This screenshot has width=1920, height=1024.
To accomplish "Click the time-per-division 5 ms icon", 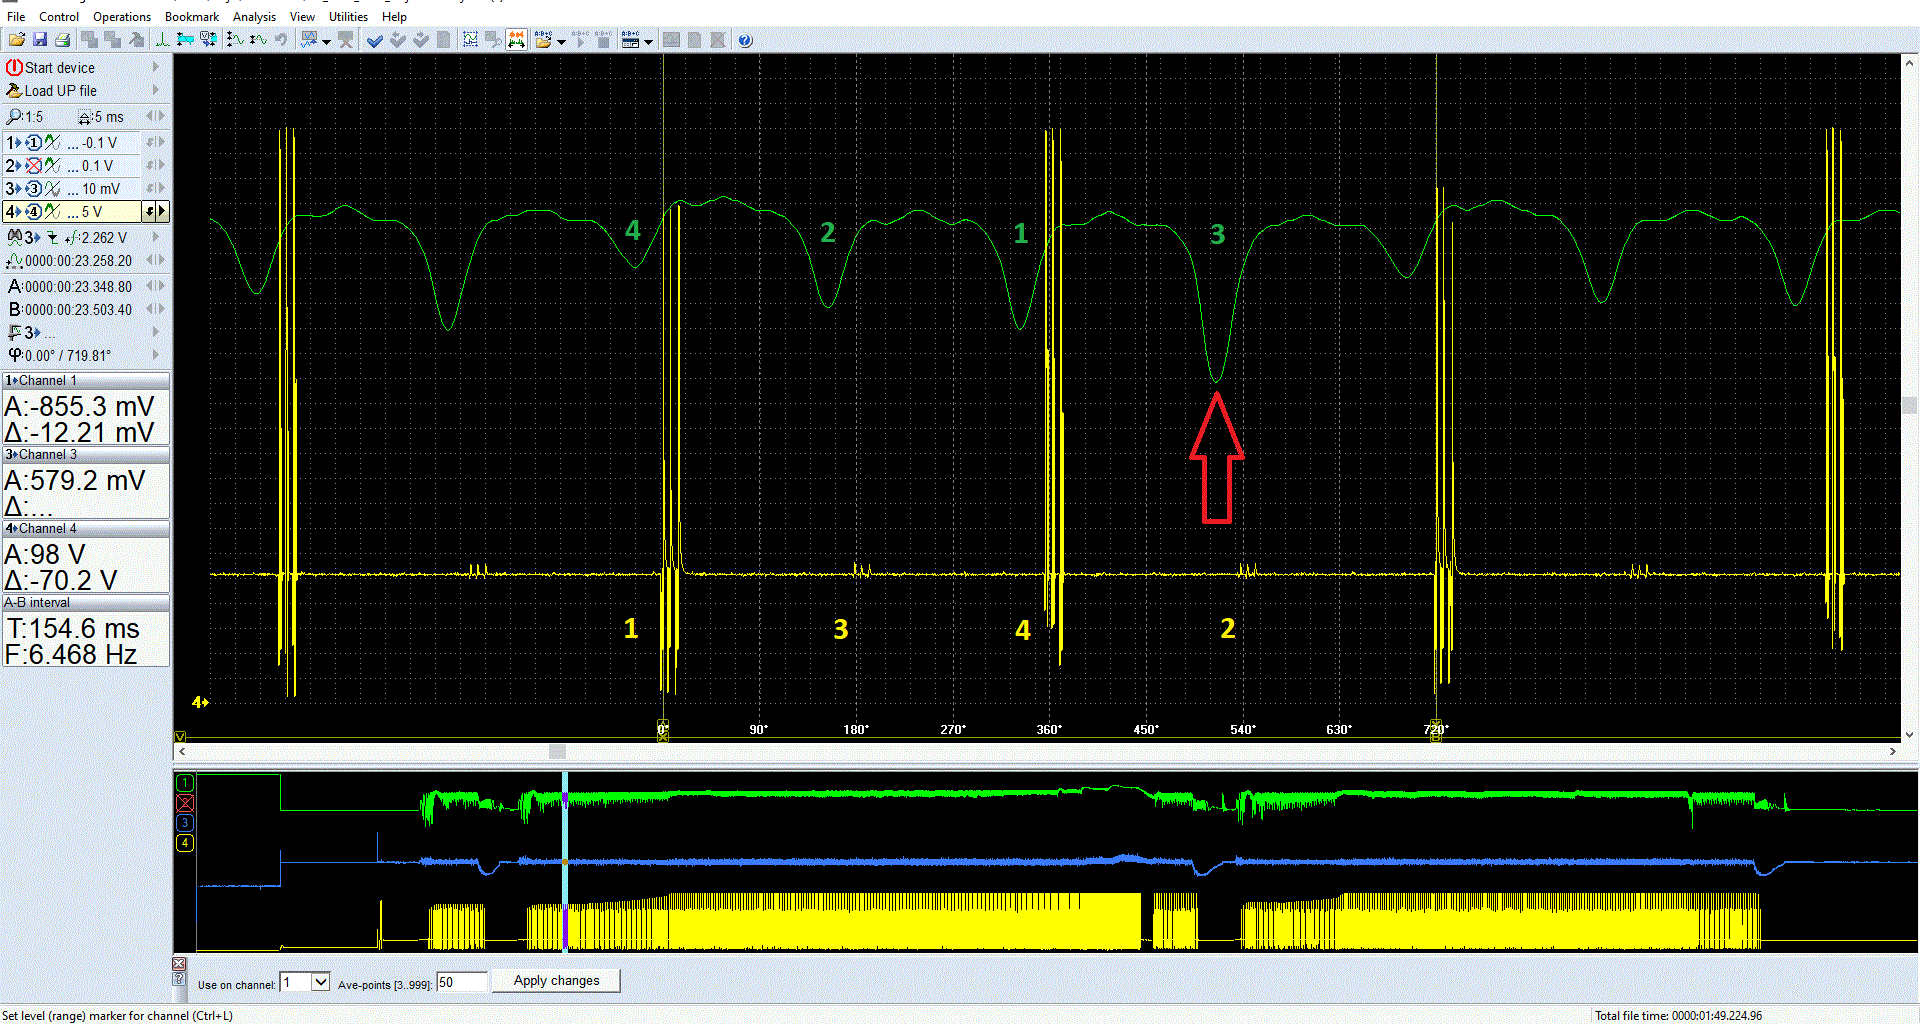I will [x=85, y=117].
